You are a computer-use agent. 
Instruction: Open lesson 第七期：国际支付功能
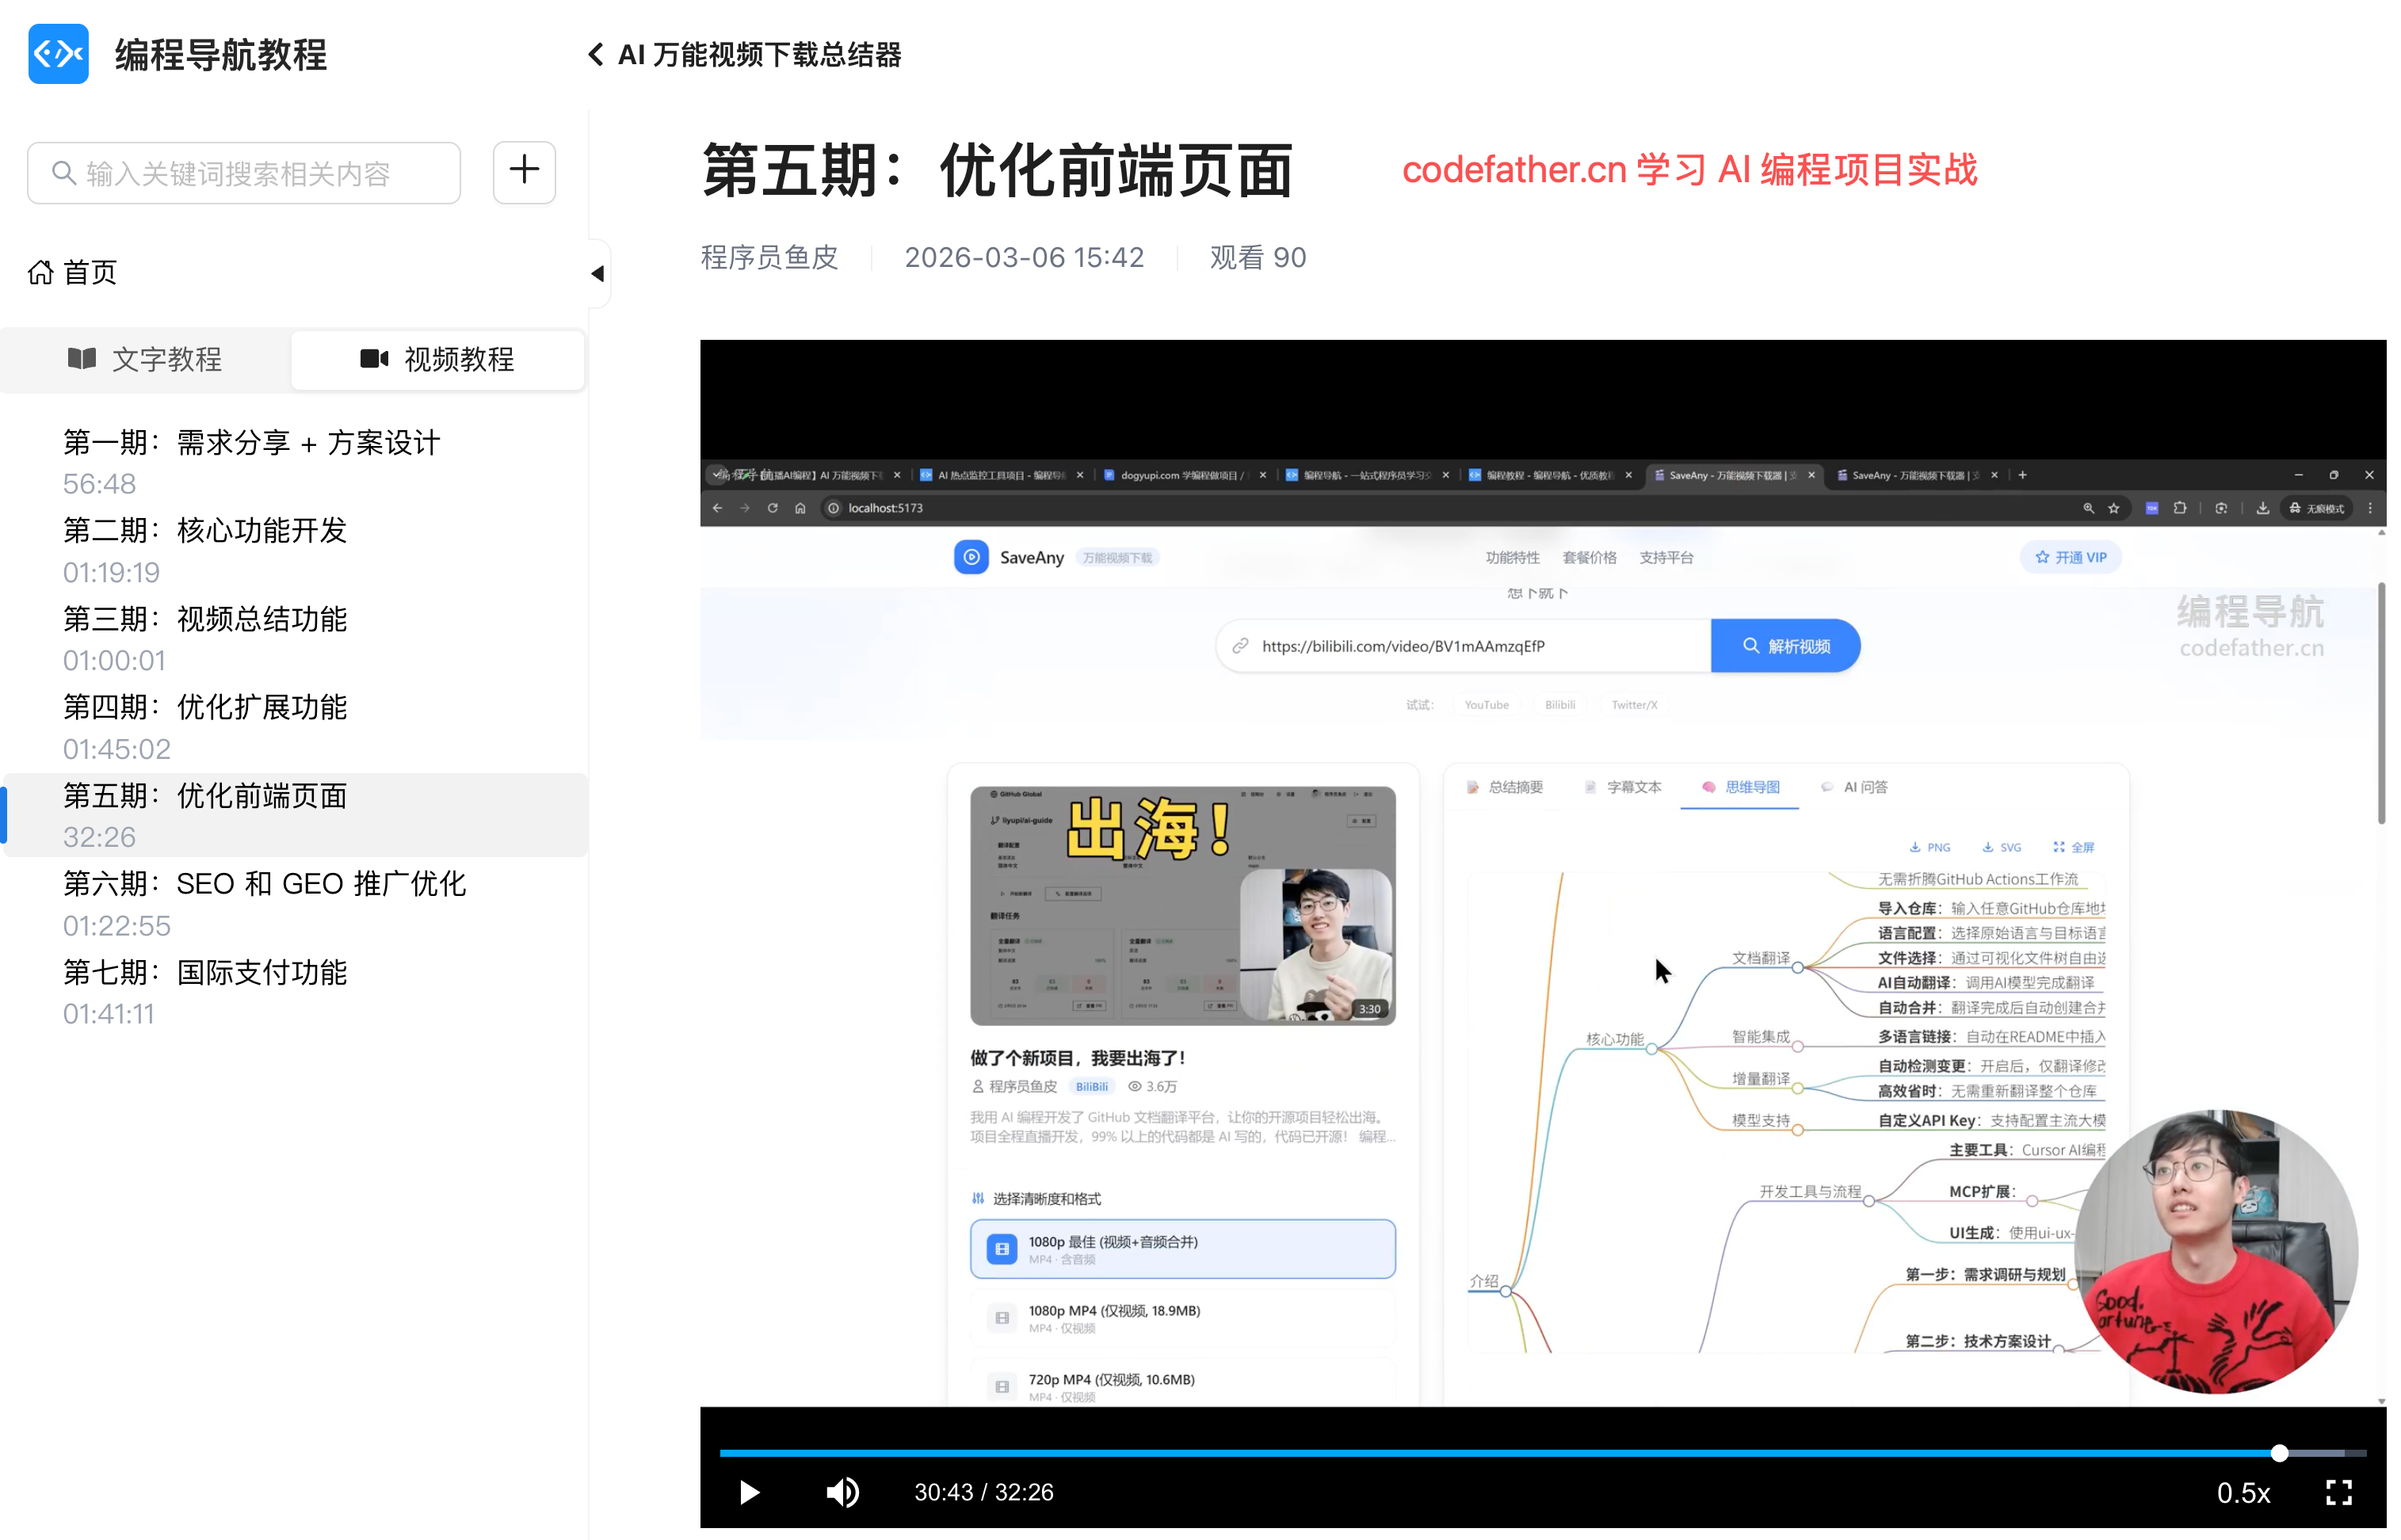pyautogui.click(x=205, y=972)
